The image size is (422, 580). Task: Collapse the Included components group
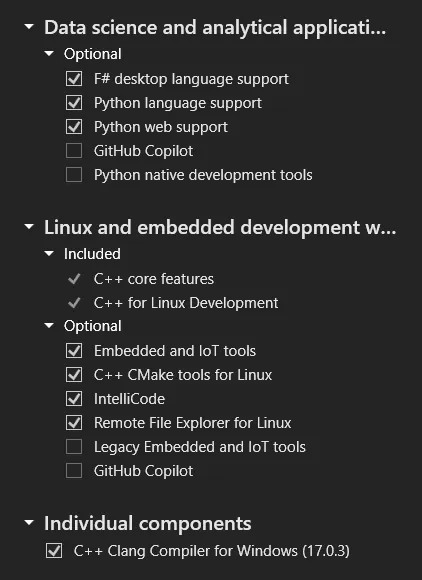(x=49, y=254)
